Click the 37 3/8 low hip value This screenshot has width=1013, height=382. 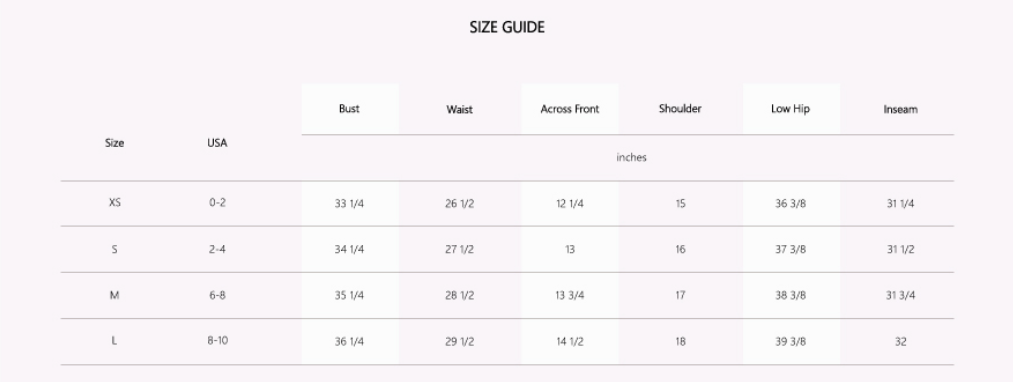(790, 249)
